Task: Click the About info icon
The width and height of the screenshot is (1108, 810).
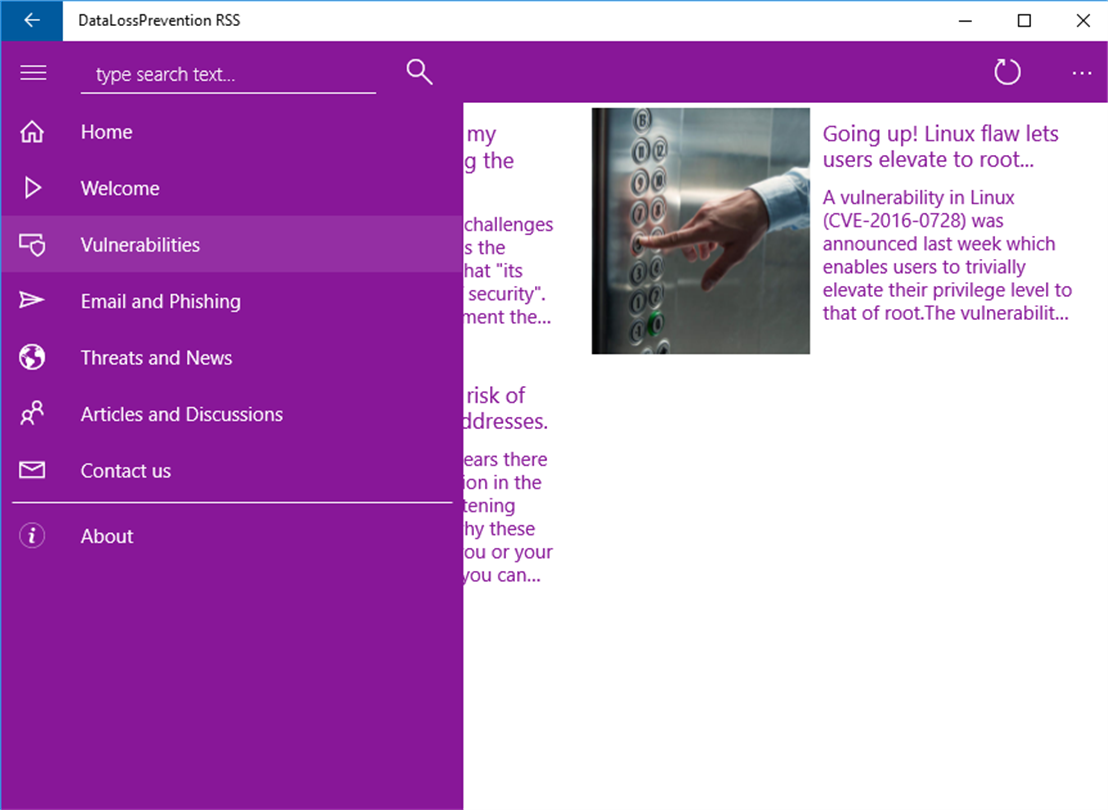Action: [x=32, y=536]
